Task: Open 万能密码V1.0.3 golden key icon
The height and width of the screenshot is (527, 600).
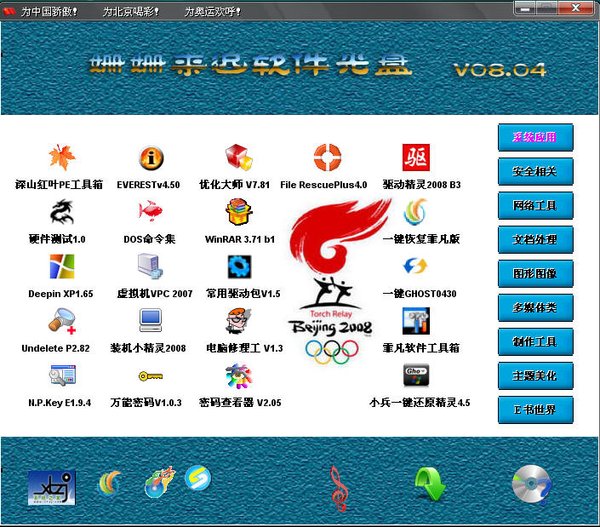Action: tap(151, 376)
